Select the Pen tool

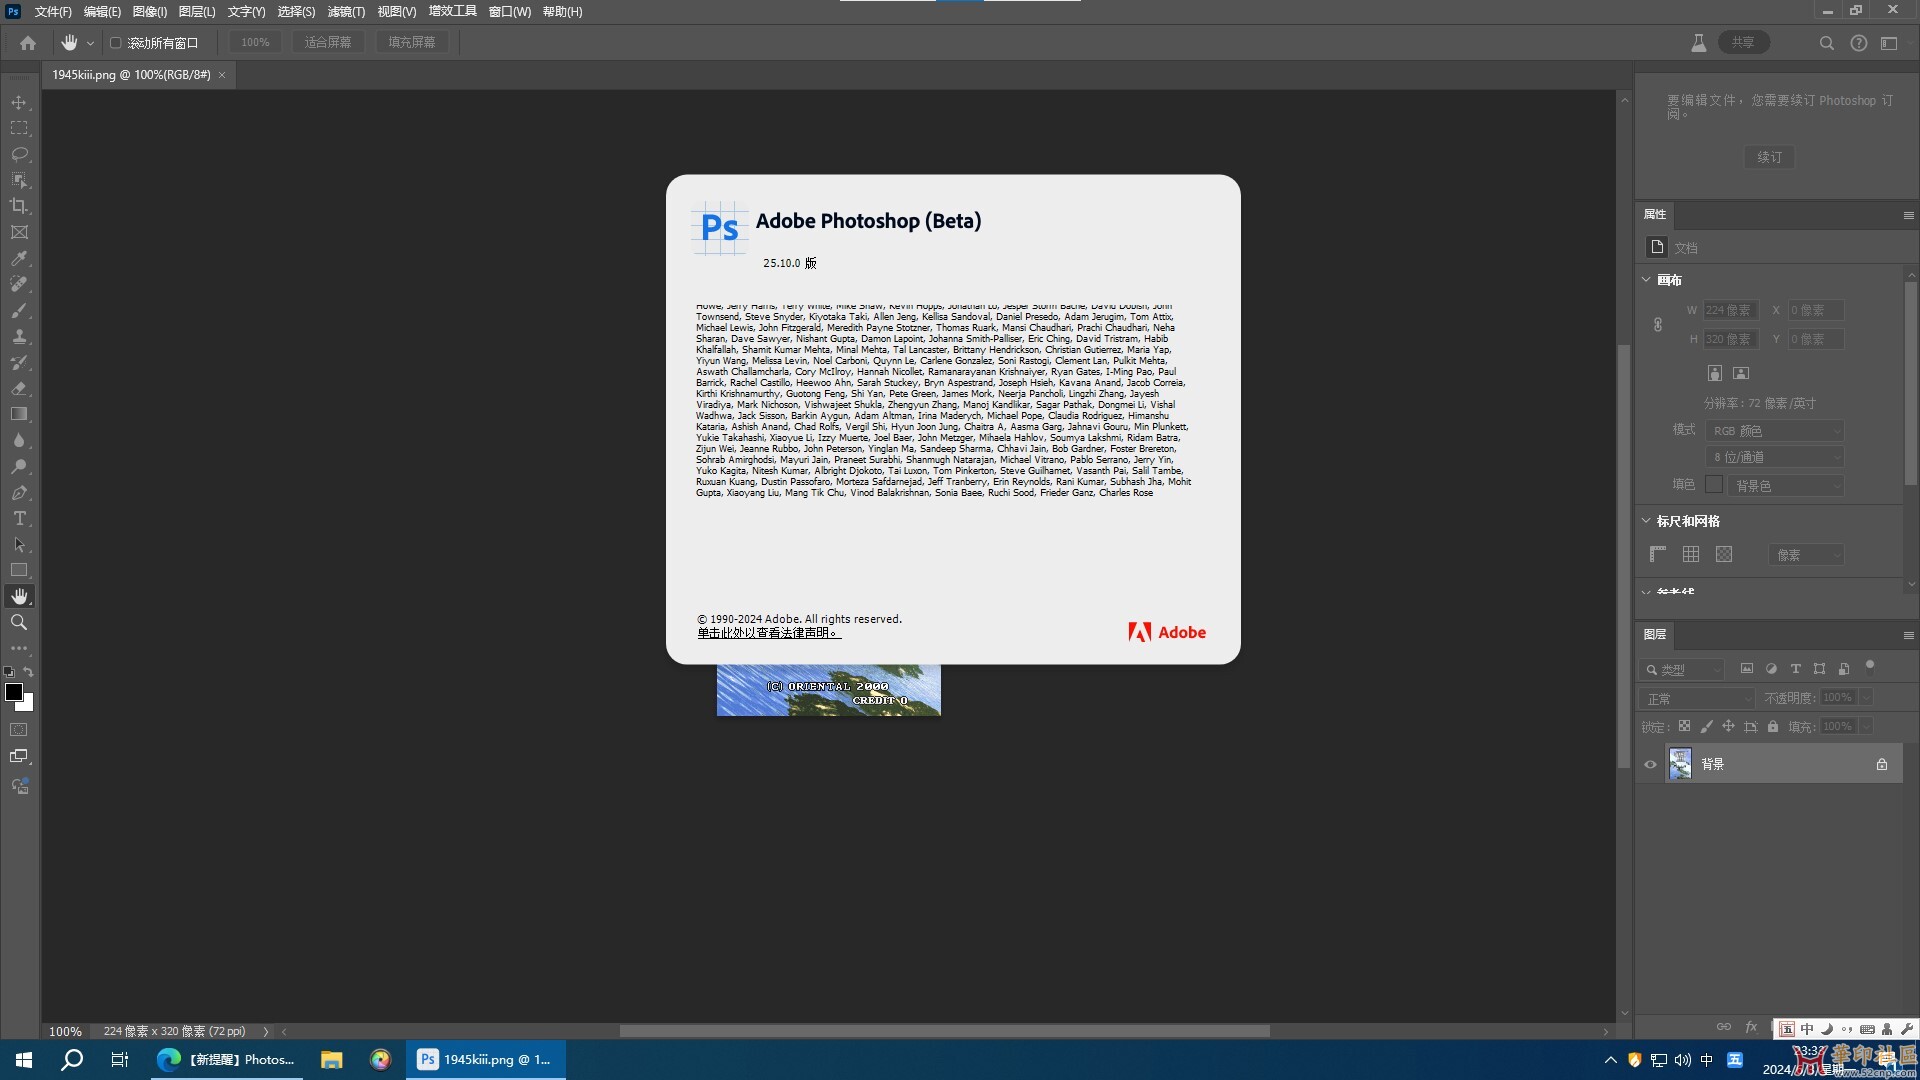coord(19,493)
